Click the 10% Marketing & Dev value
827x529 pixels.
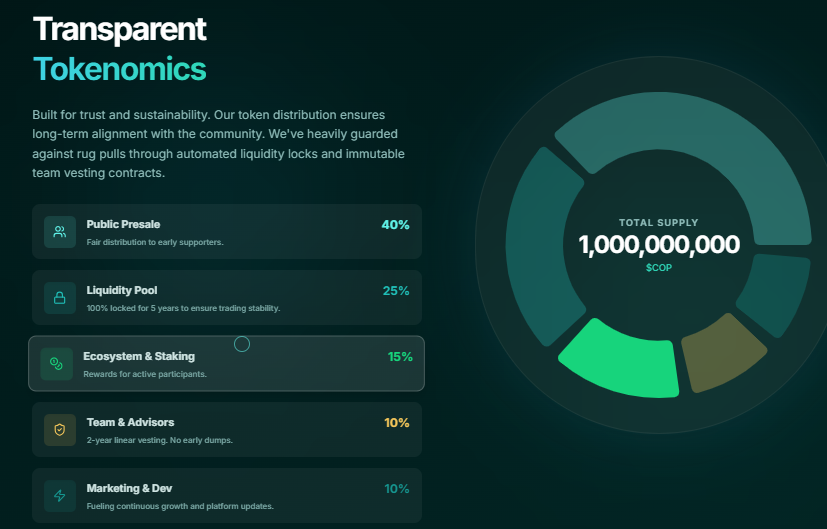[397, 488]
